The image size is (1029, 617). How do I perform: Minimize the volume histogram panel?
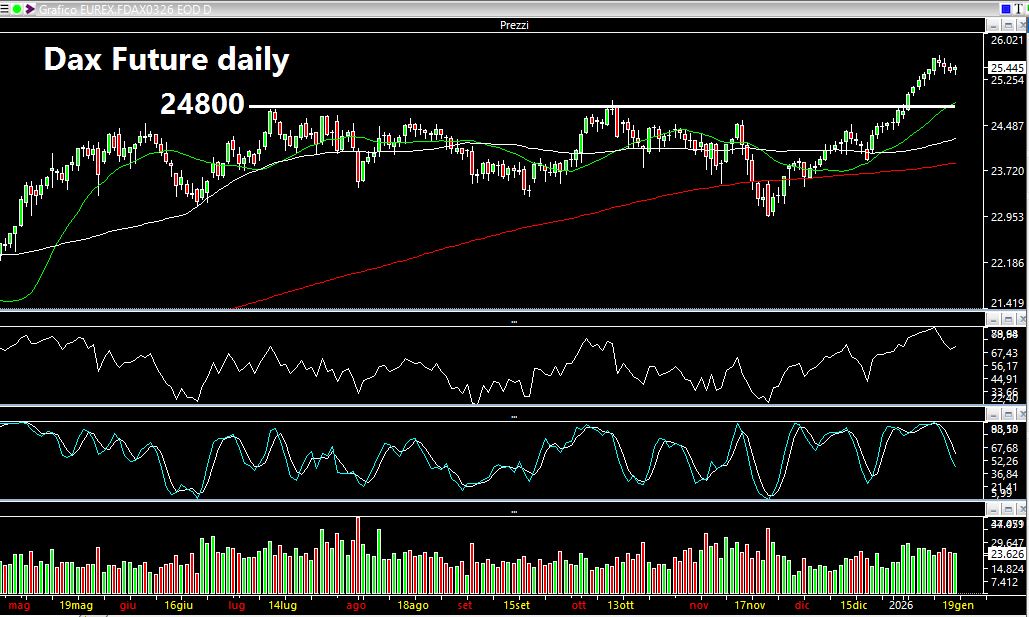994,509
